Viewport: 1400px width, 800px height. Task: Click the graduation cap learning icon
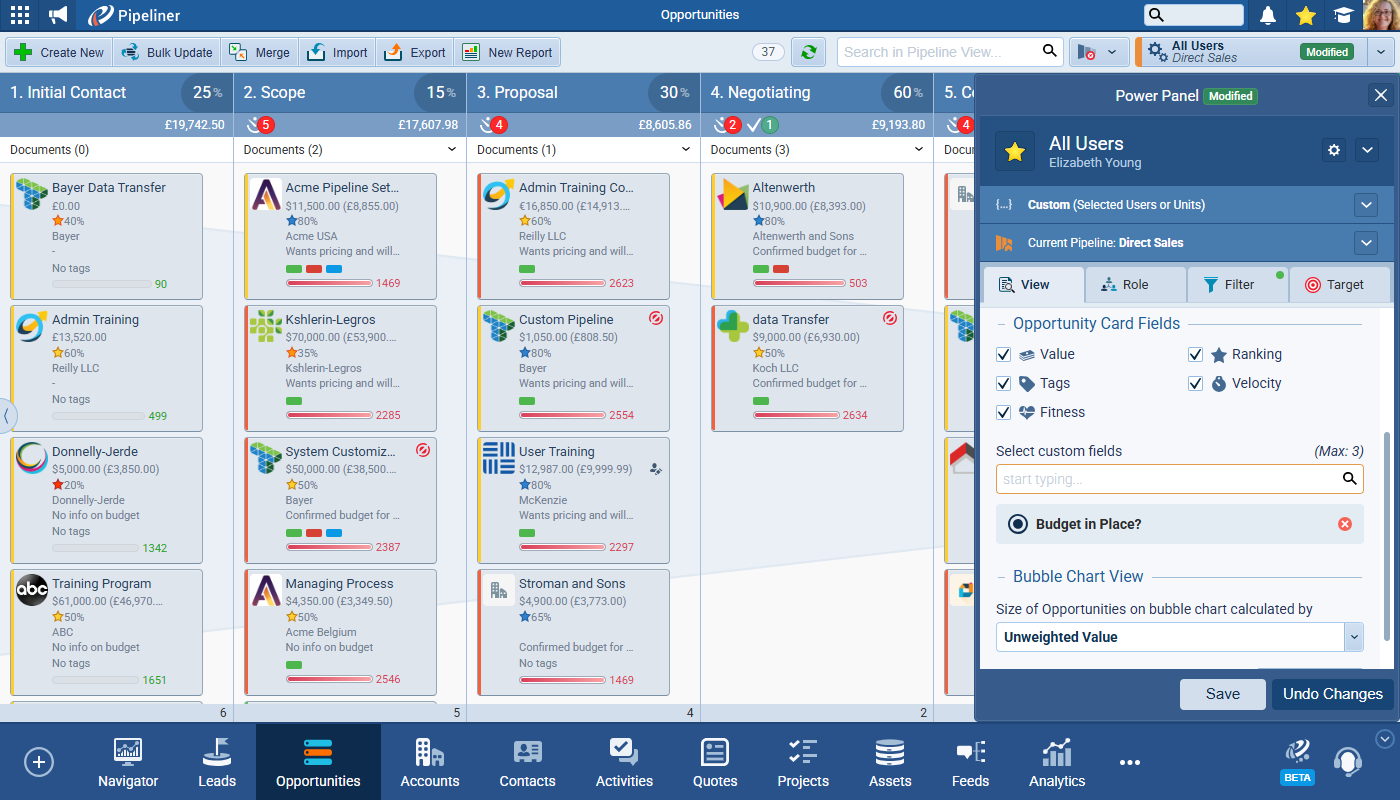click(1342, 15)
